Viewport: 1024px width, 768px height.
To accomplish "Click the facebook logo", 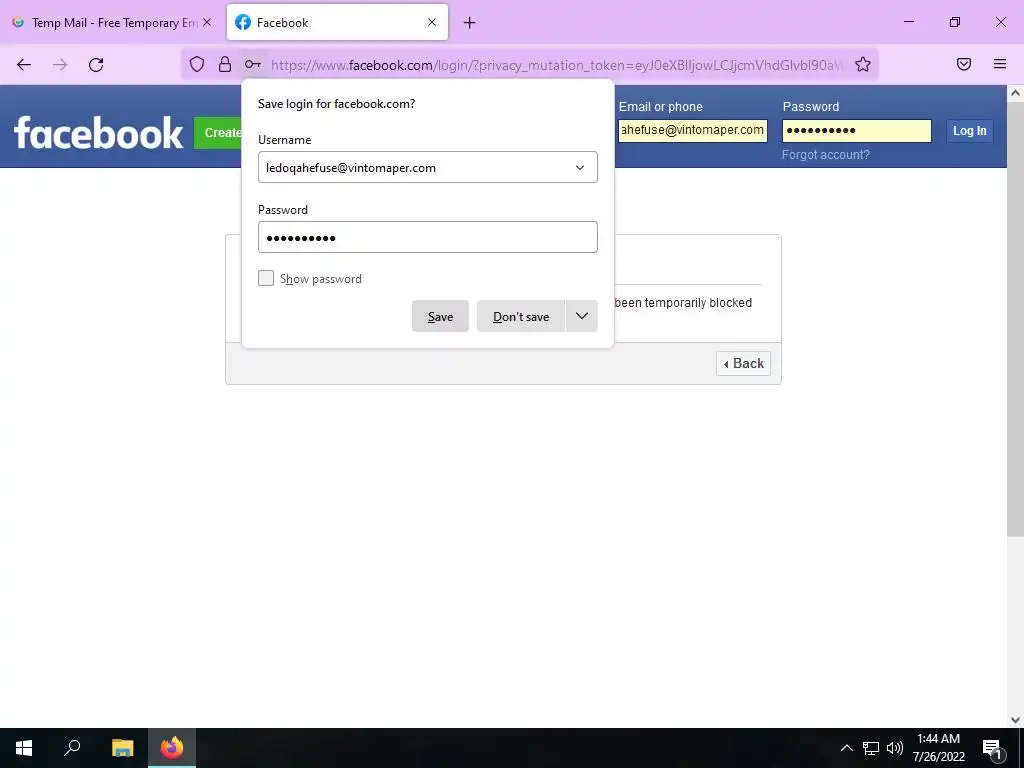I will click(x=99, y=133).
